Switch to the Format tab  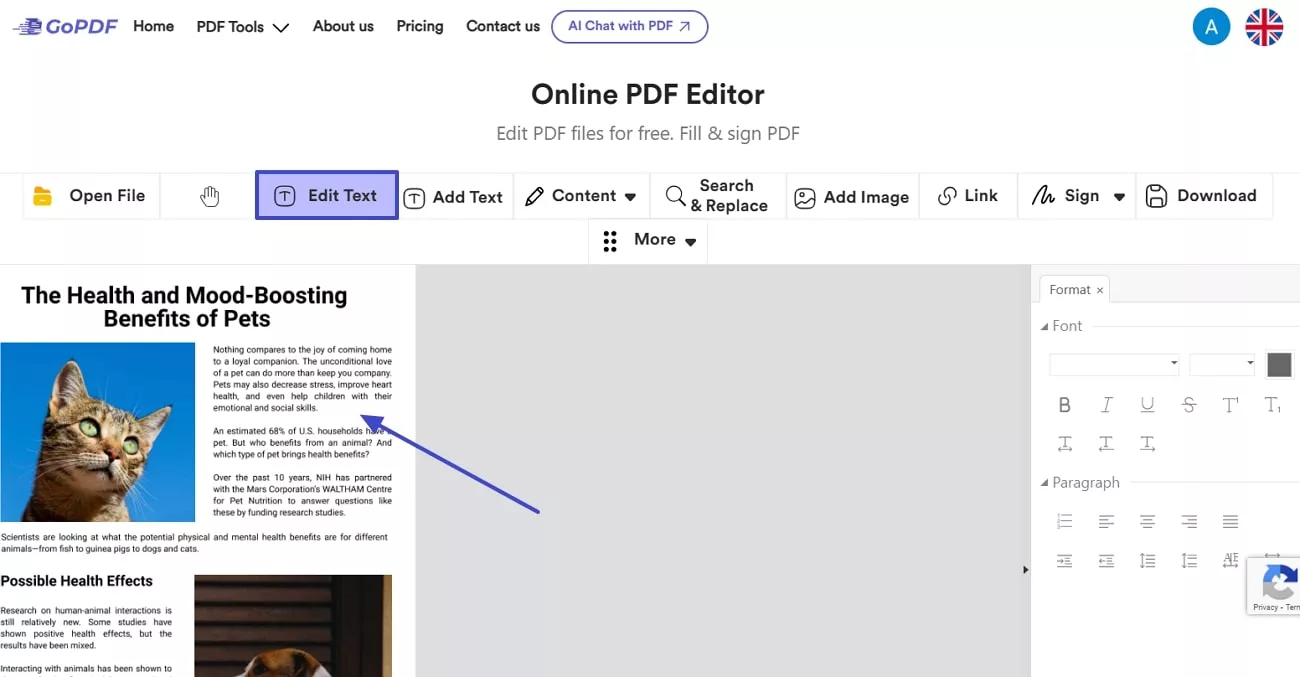(x=1068, y=289)
